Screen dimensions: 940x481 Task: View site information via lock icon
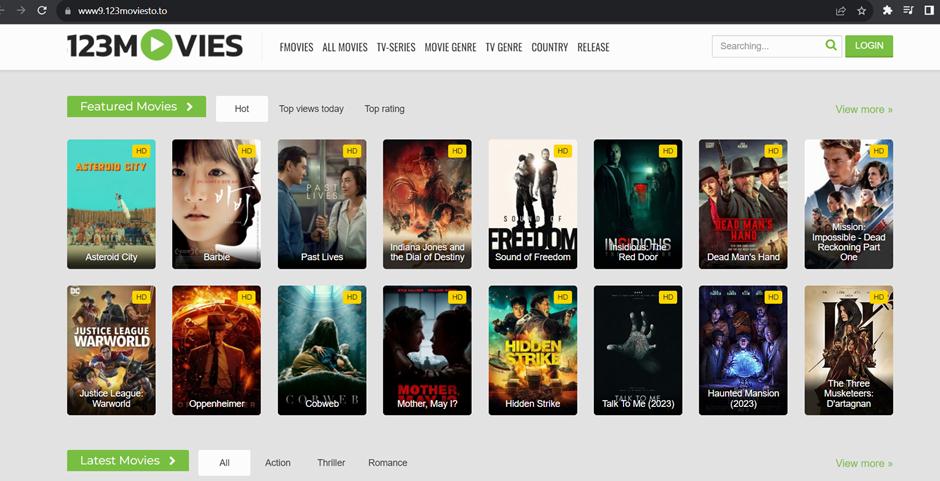pos(67,11)
